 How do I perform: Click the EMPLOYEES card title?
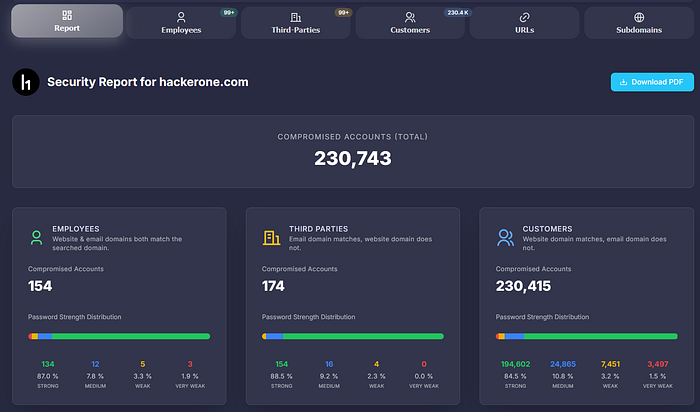click(x=76, y=229)
